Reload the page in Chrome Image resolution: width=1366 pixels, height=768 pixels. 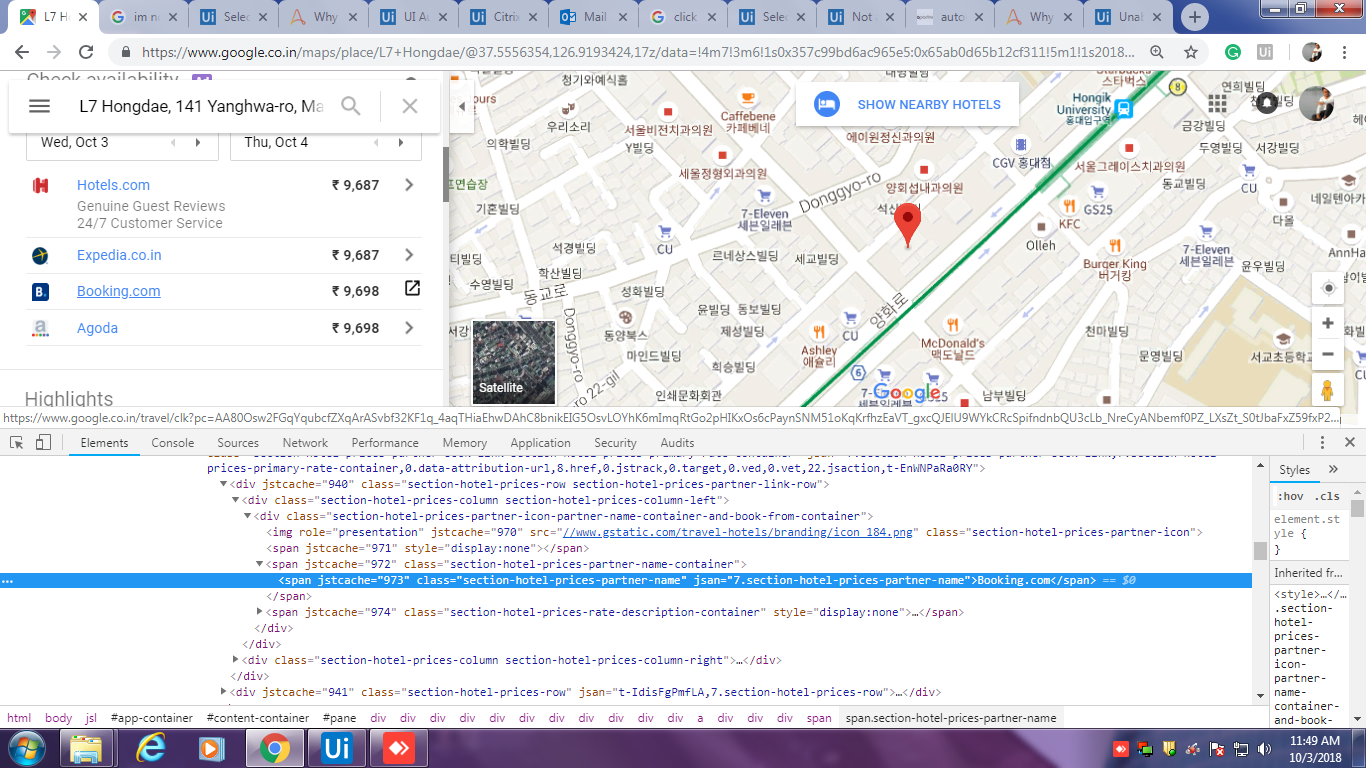86,52
